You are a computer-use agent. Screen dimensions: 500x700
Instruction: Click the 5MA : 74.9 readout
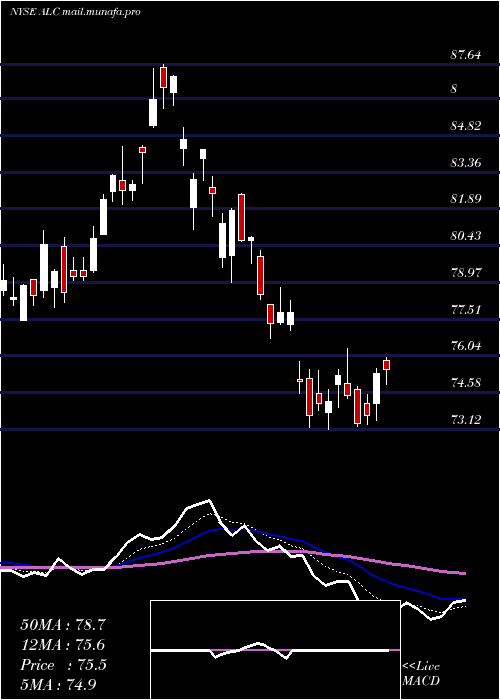click(x=58, y=685)
